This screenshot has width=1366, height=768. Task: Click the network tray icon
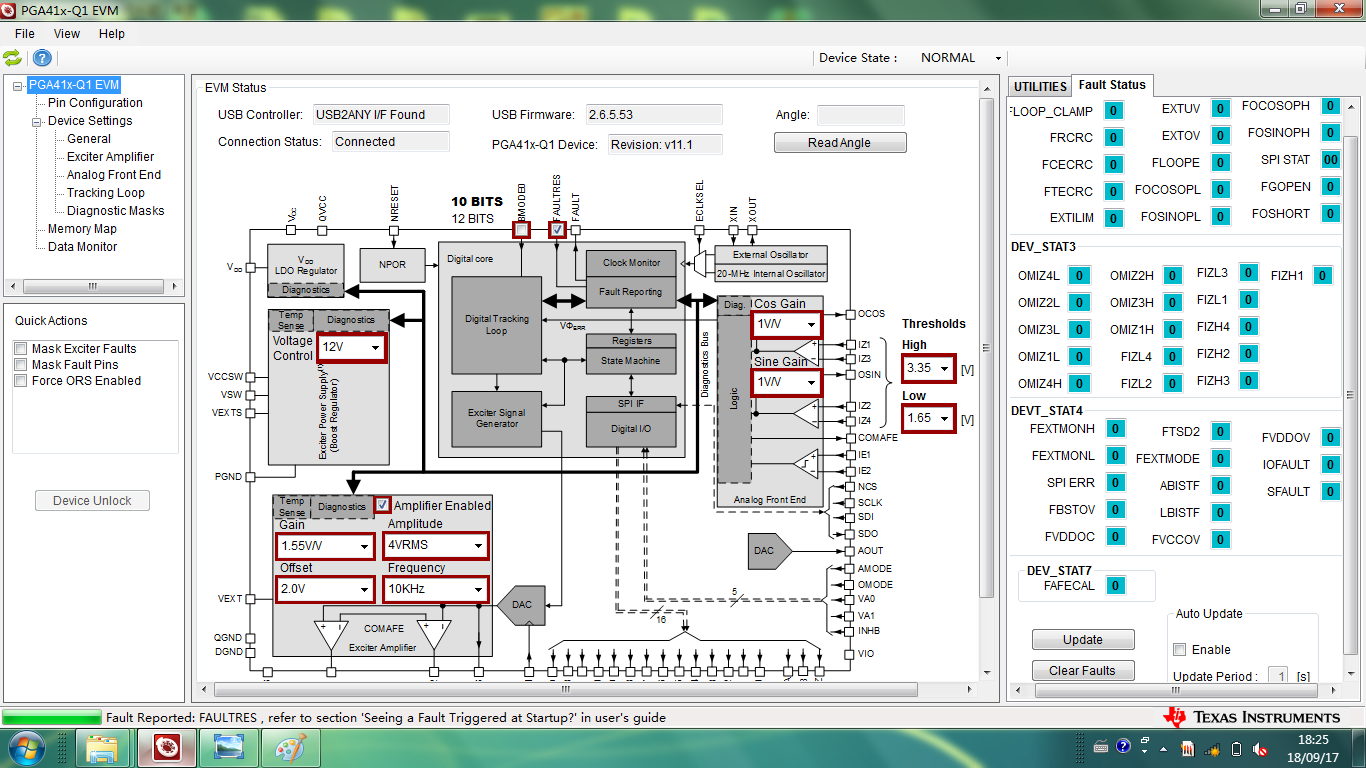click(1212, 748)
